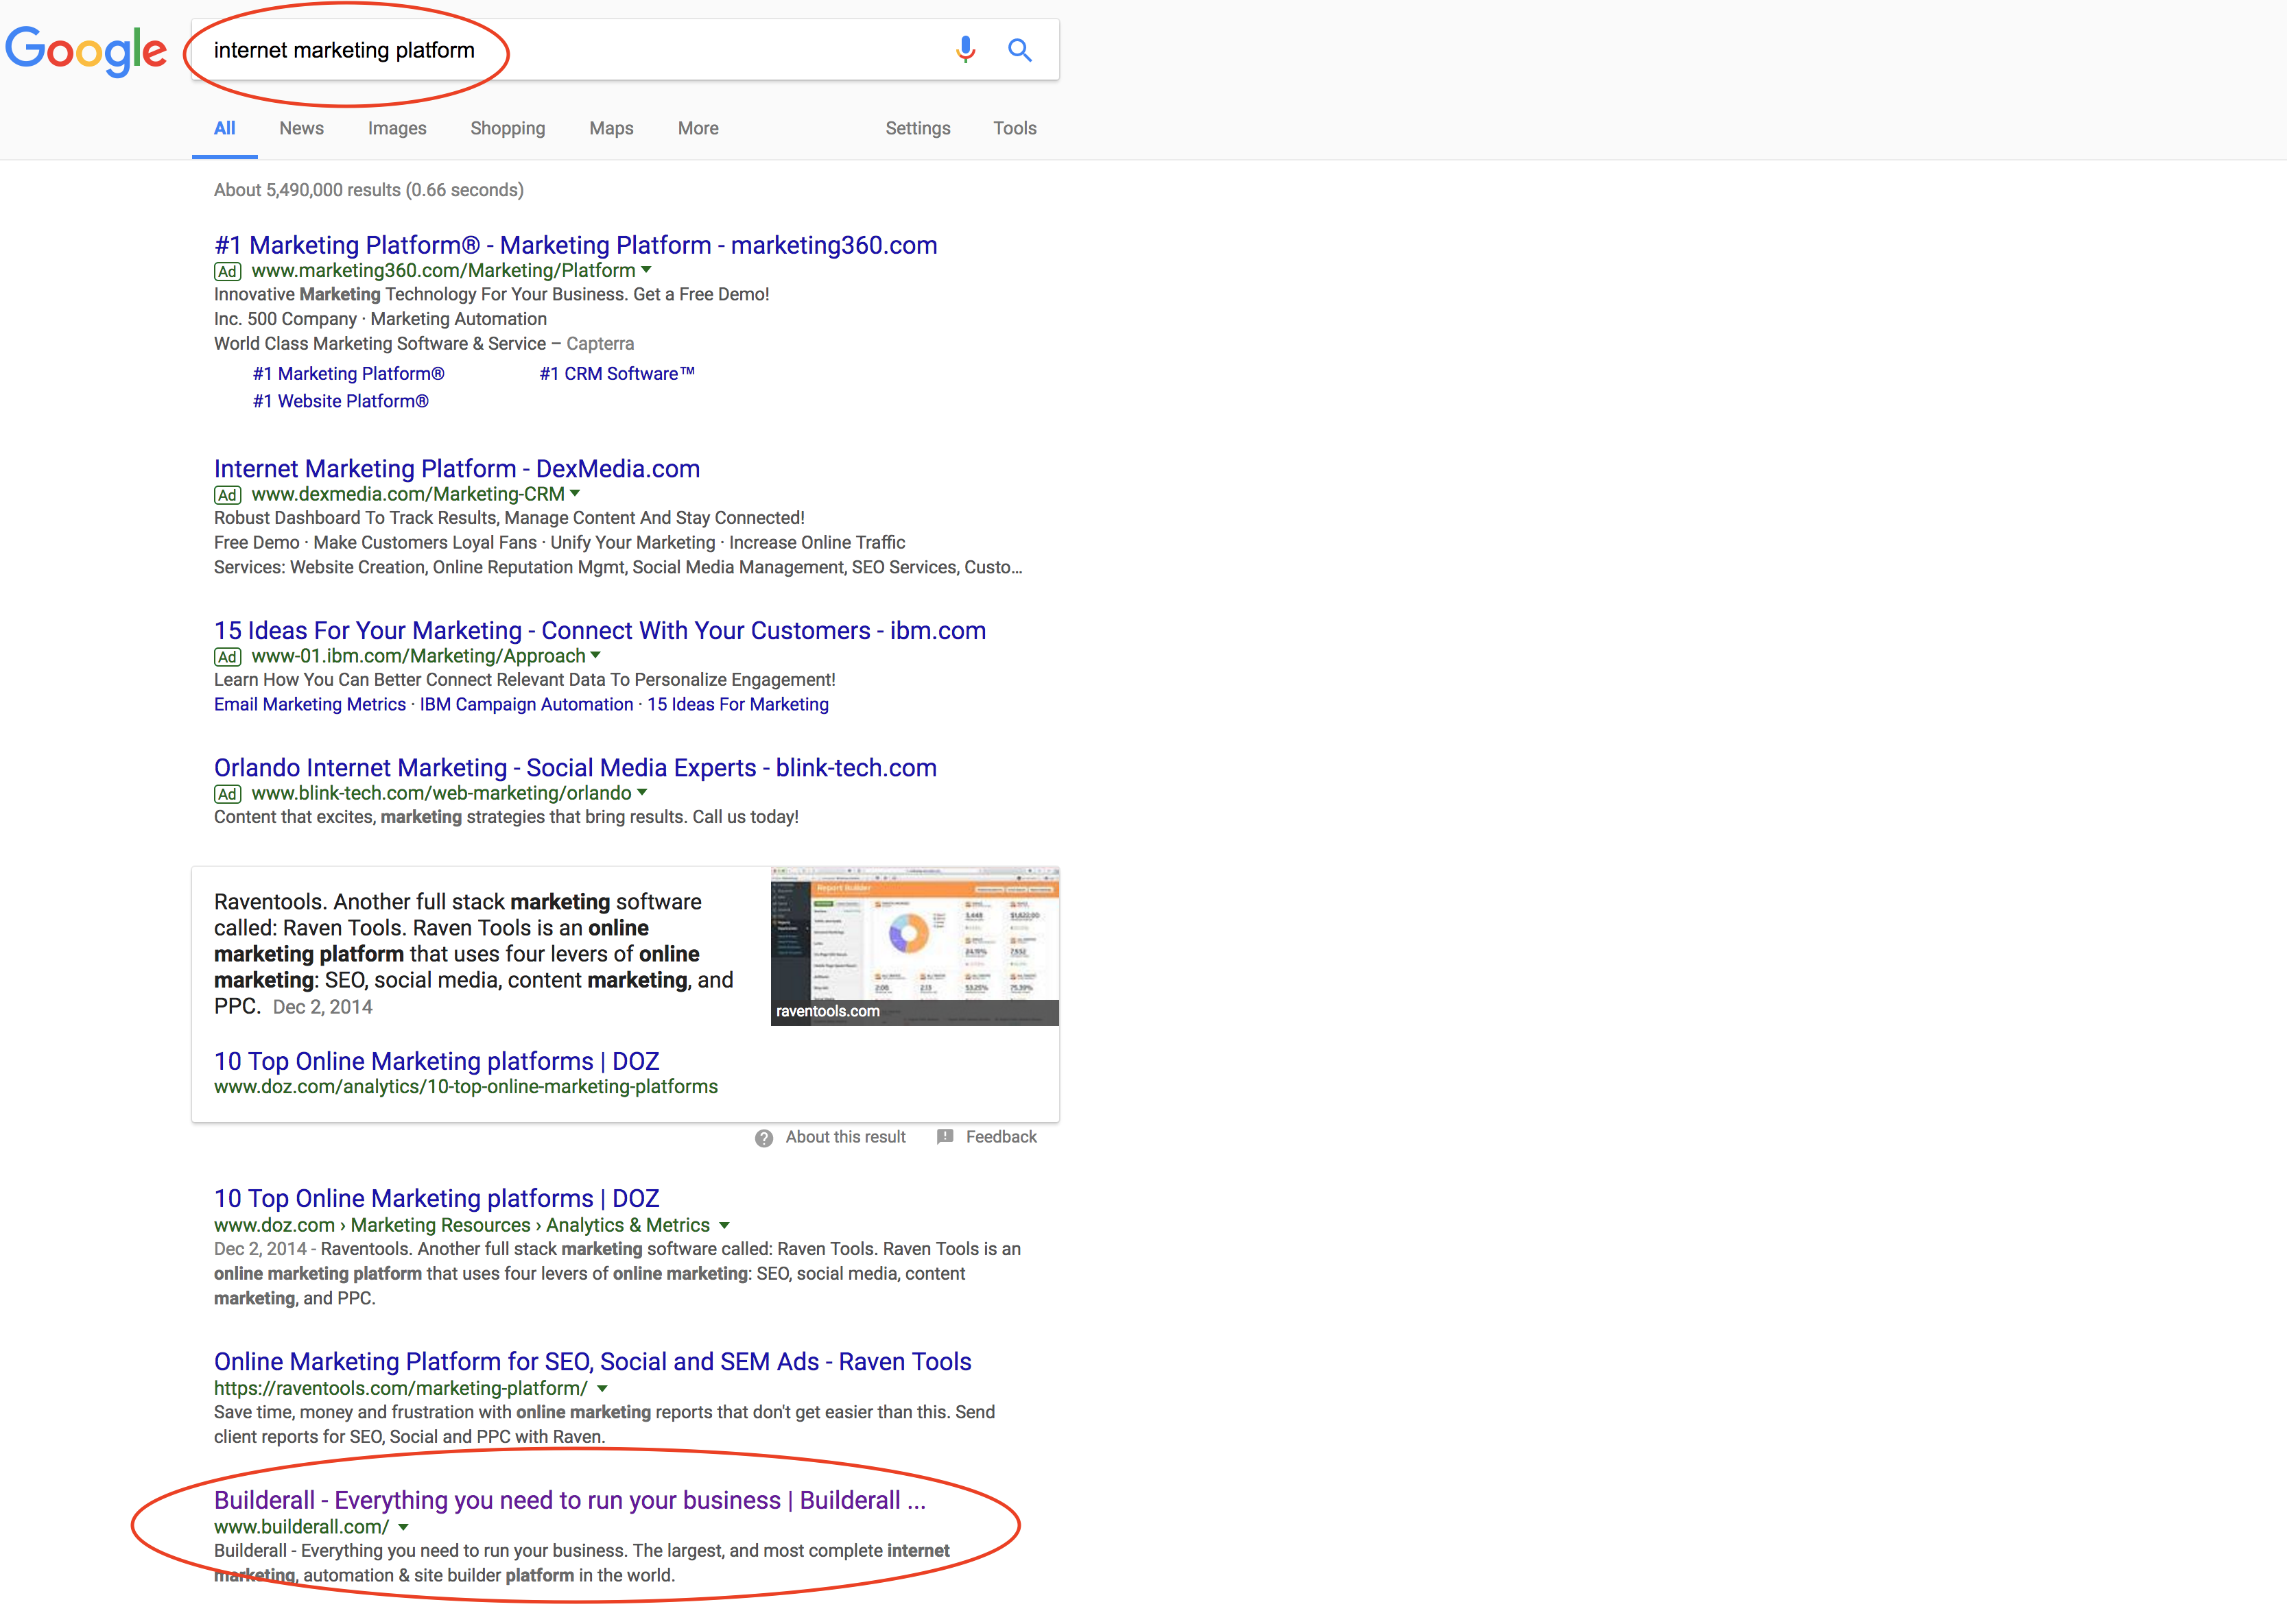Open Online Marketing Platform Raven Tools result
Viewport: 2287px width, 1624px height.
[593, 1362]
